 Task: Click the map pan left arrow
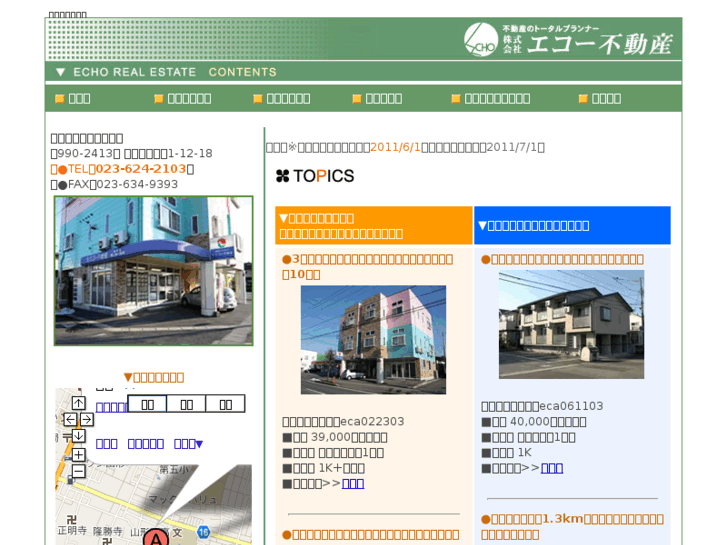pyautogui.click(x=70, y=419)
